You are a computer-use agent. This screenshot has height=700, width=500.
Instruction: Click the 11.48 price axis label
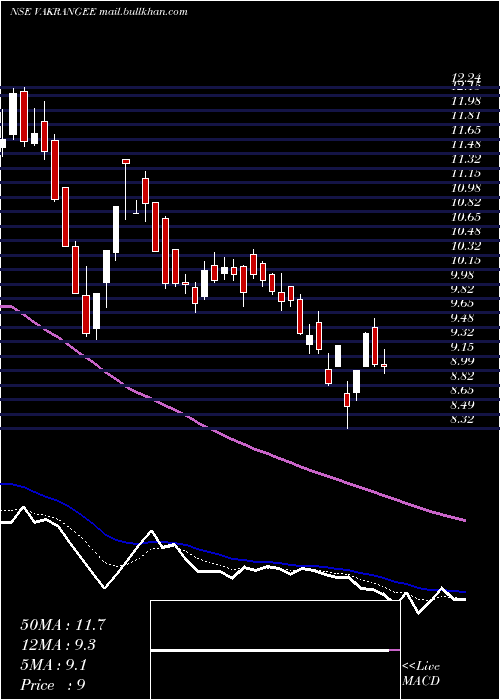(x=467, y=145)
